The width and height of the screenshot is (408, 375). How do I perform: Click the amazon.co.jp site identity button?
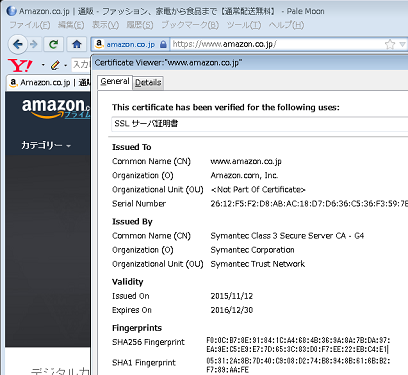pyautogui.click(x=130, y=44)
